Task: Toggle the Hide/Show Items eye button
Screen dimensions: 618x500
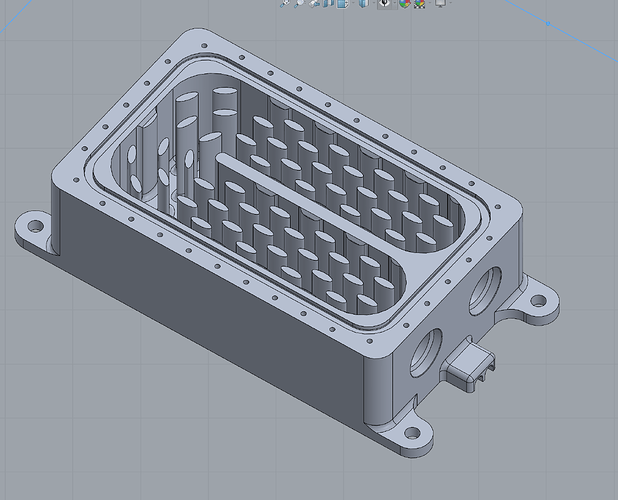Action: (x=385, y=3)
